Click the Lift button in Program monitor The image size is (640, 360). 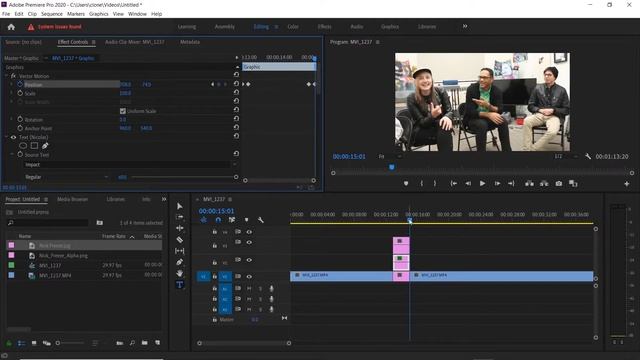(529, 184)
